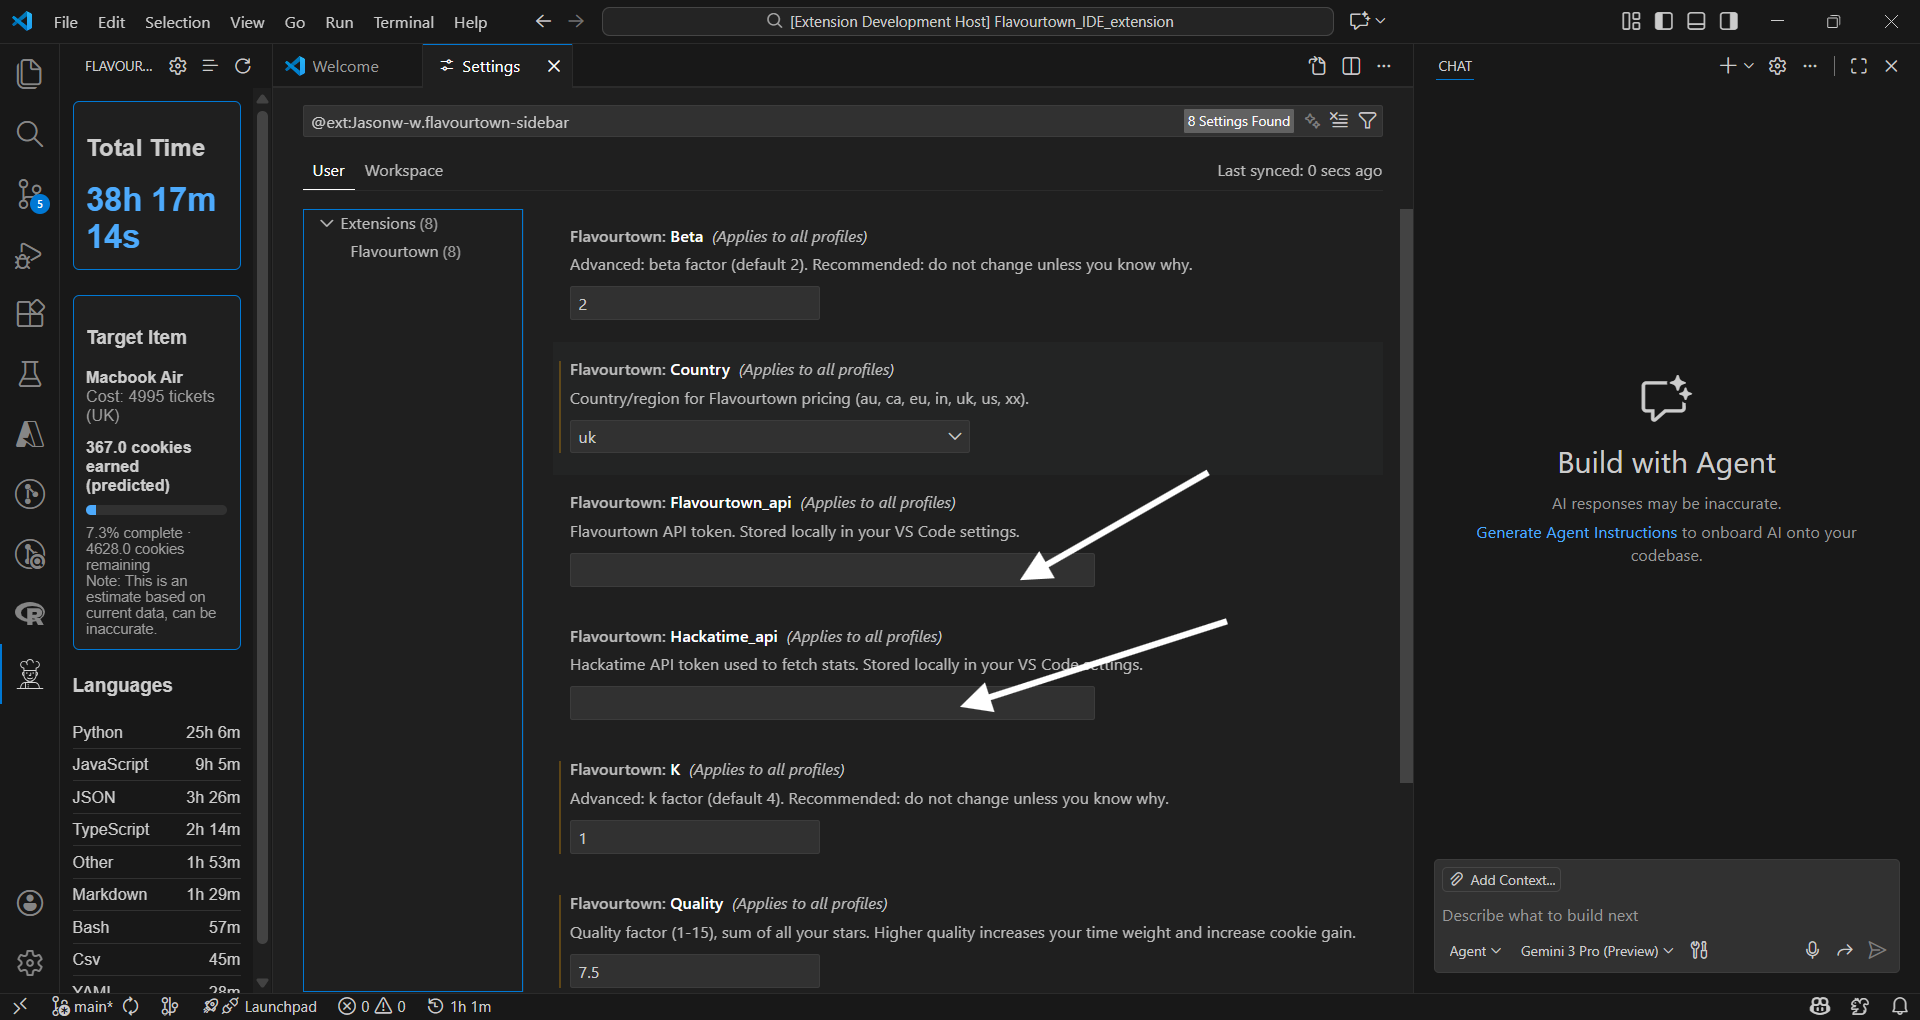Screen dimensions: 1920x1020
Task: Navigate back with title bar arrow
Action: point(543,21)
